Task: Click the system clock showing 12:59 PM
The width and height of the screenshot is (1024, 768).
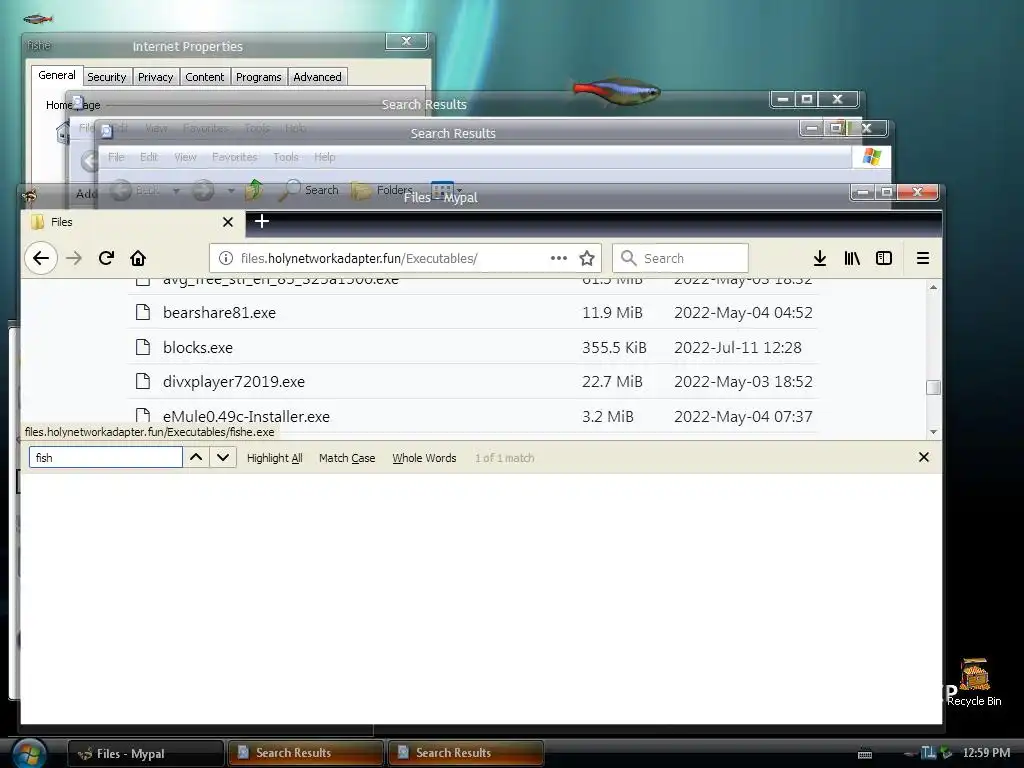Action: pyautogui.click(x=986, y=753)
